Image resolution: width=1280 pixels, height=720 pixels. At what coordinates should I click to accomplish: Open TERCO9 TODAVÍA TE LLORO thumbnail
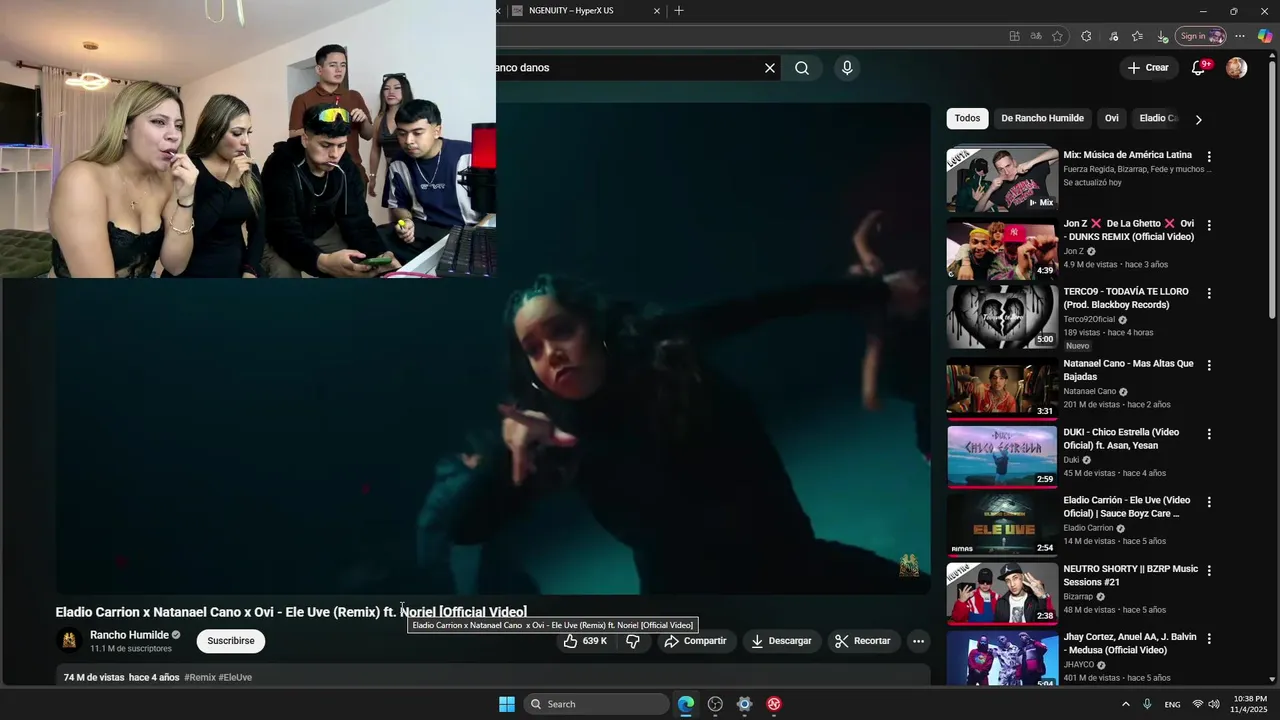click(1002, 317)
